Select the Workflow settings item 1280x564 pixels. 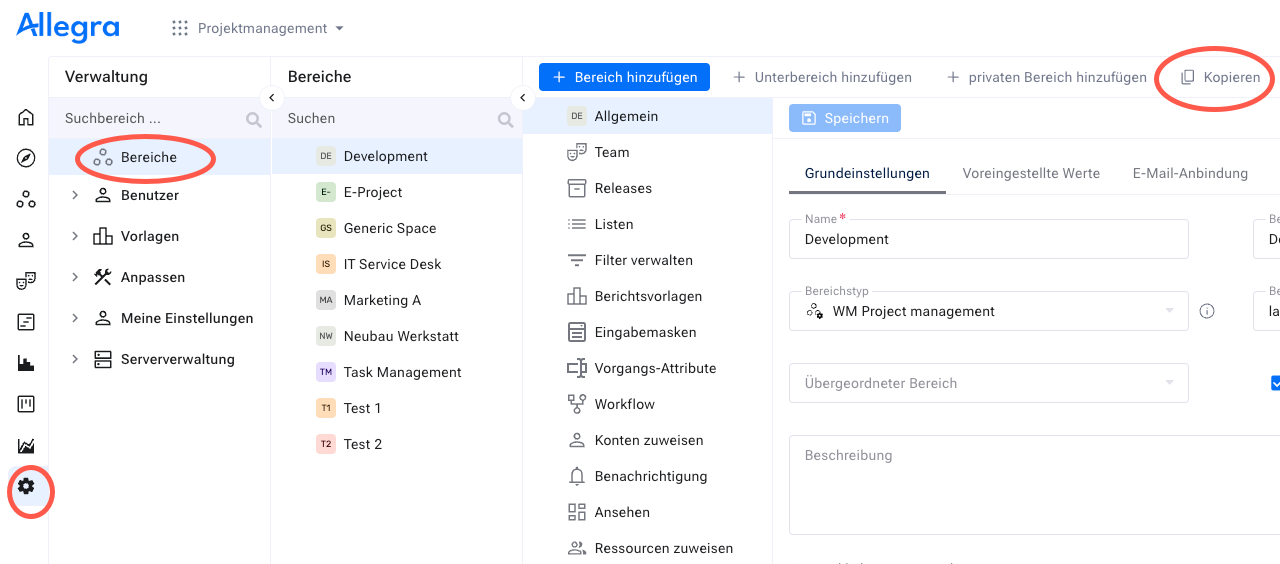(624, 404)
